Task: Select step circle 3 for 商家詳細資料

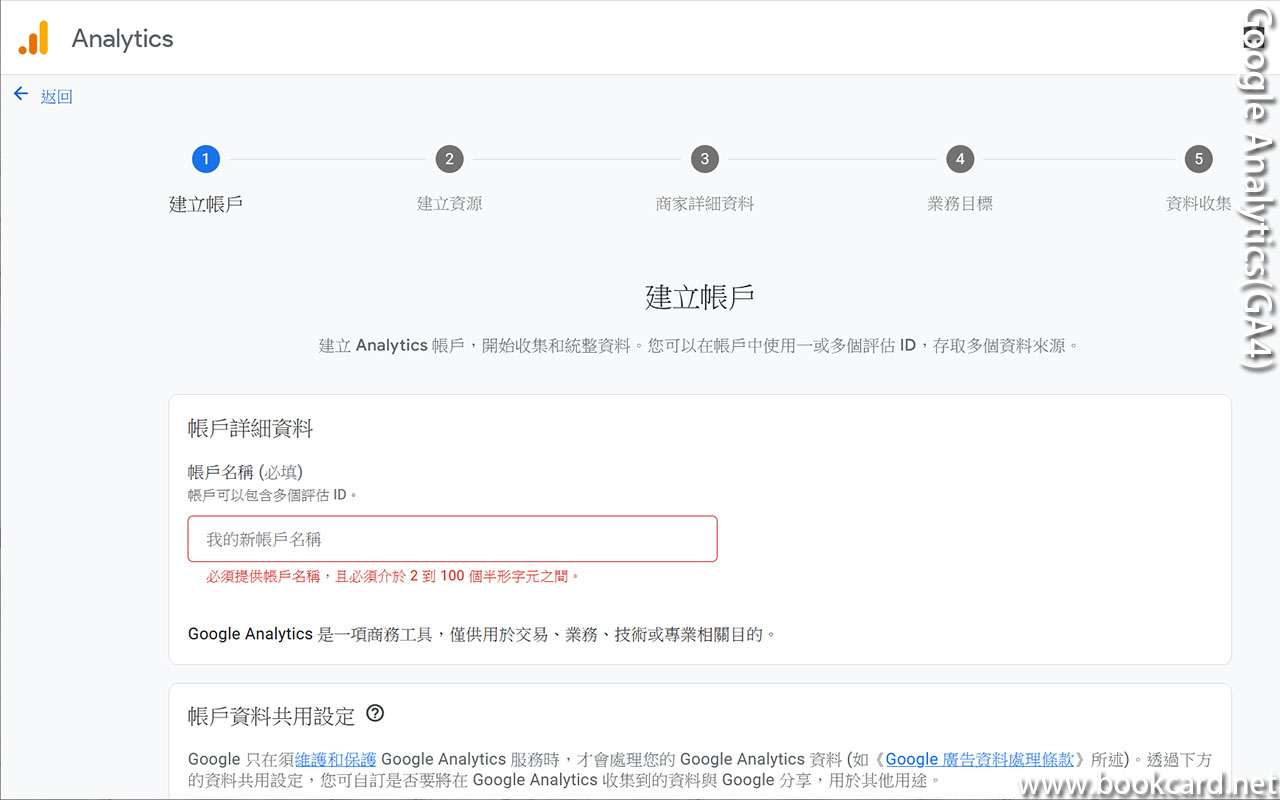Action: click(x=704, y=158)
